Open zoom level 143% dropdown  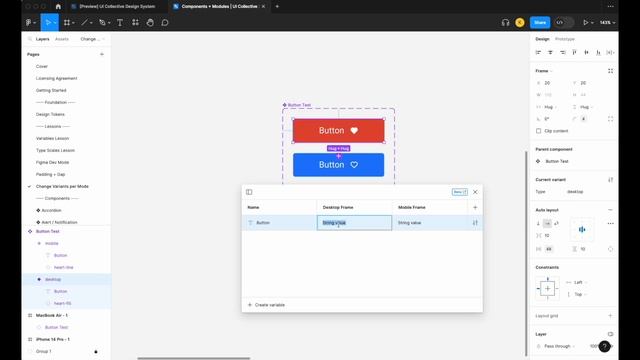(607, 22)
